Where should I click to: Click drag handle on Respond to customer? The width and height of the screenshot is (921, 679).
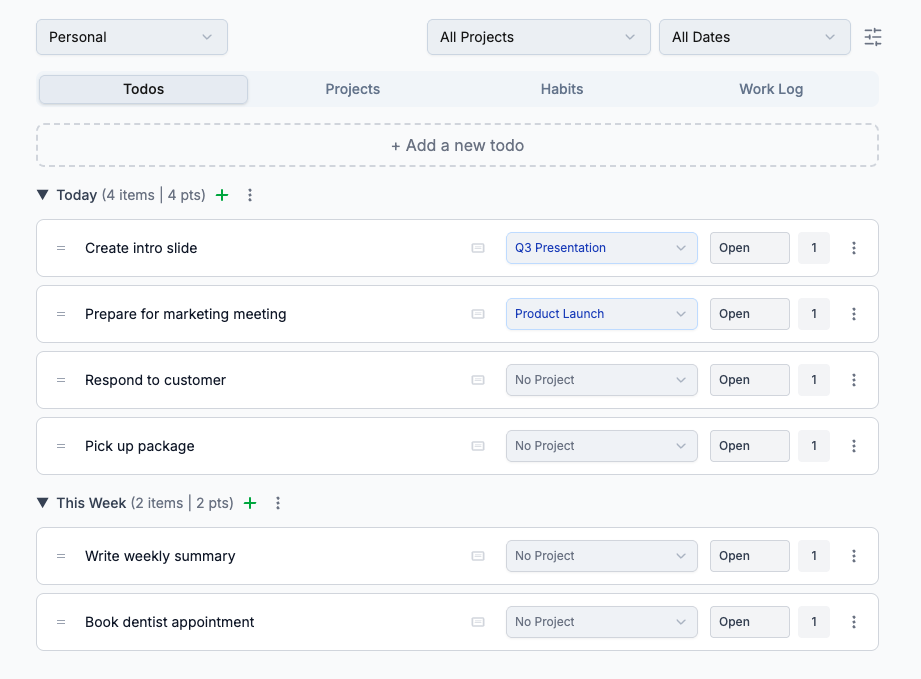coord(61,380)
